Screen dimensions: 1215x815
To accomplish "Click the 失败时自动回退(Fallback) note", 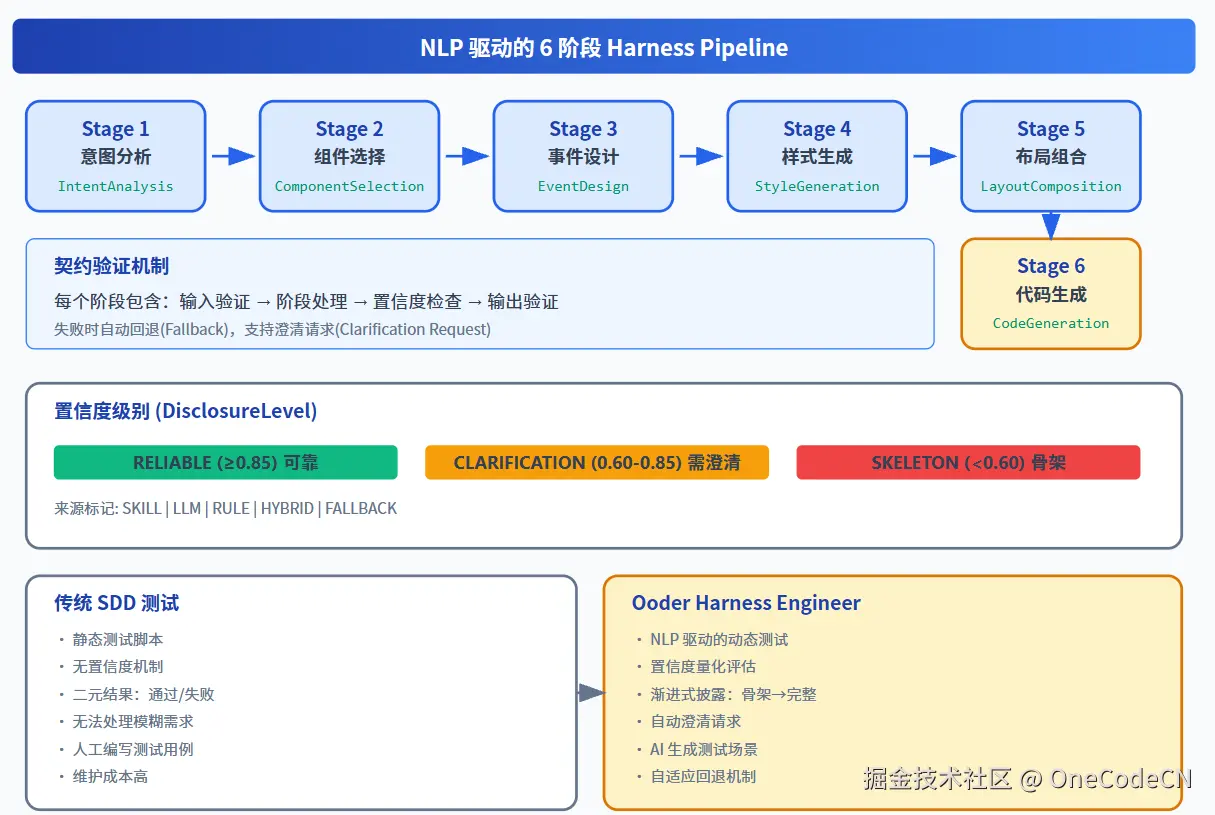I will pyautogui.click(x=272, y=329).
